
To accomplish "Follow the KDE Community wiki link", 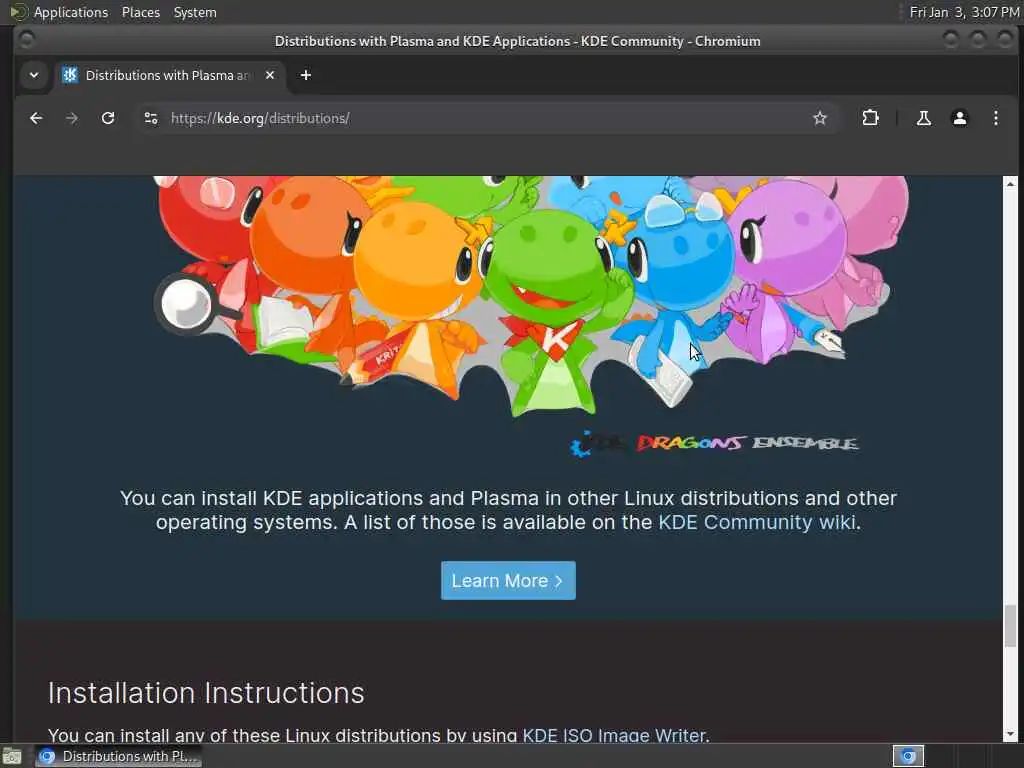I will (756, 522).
